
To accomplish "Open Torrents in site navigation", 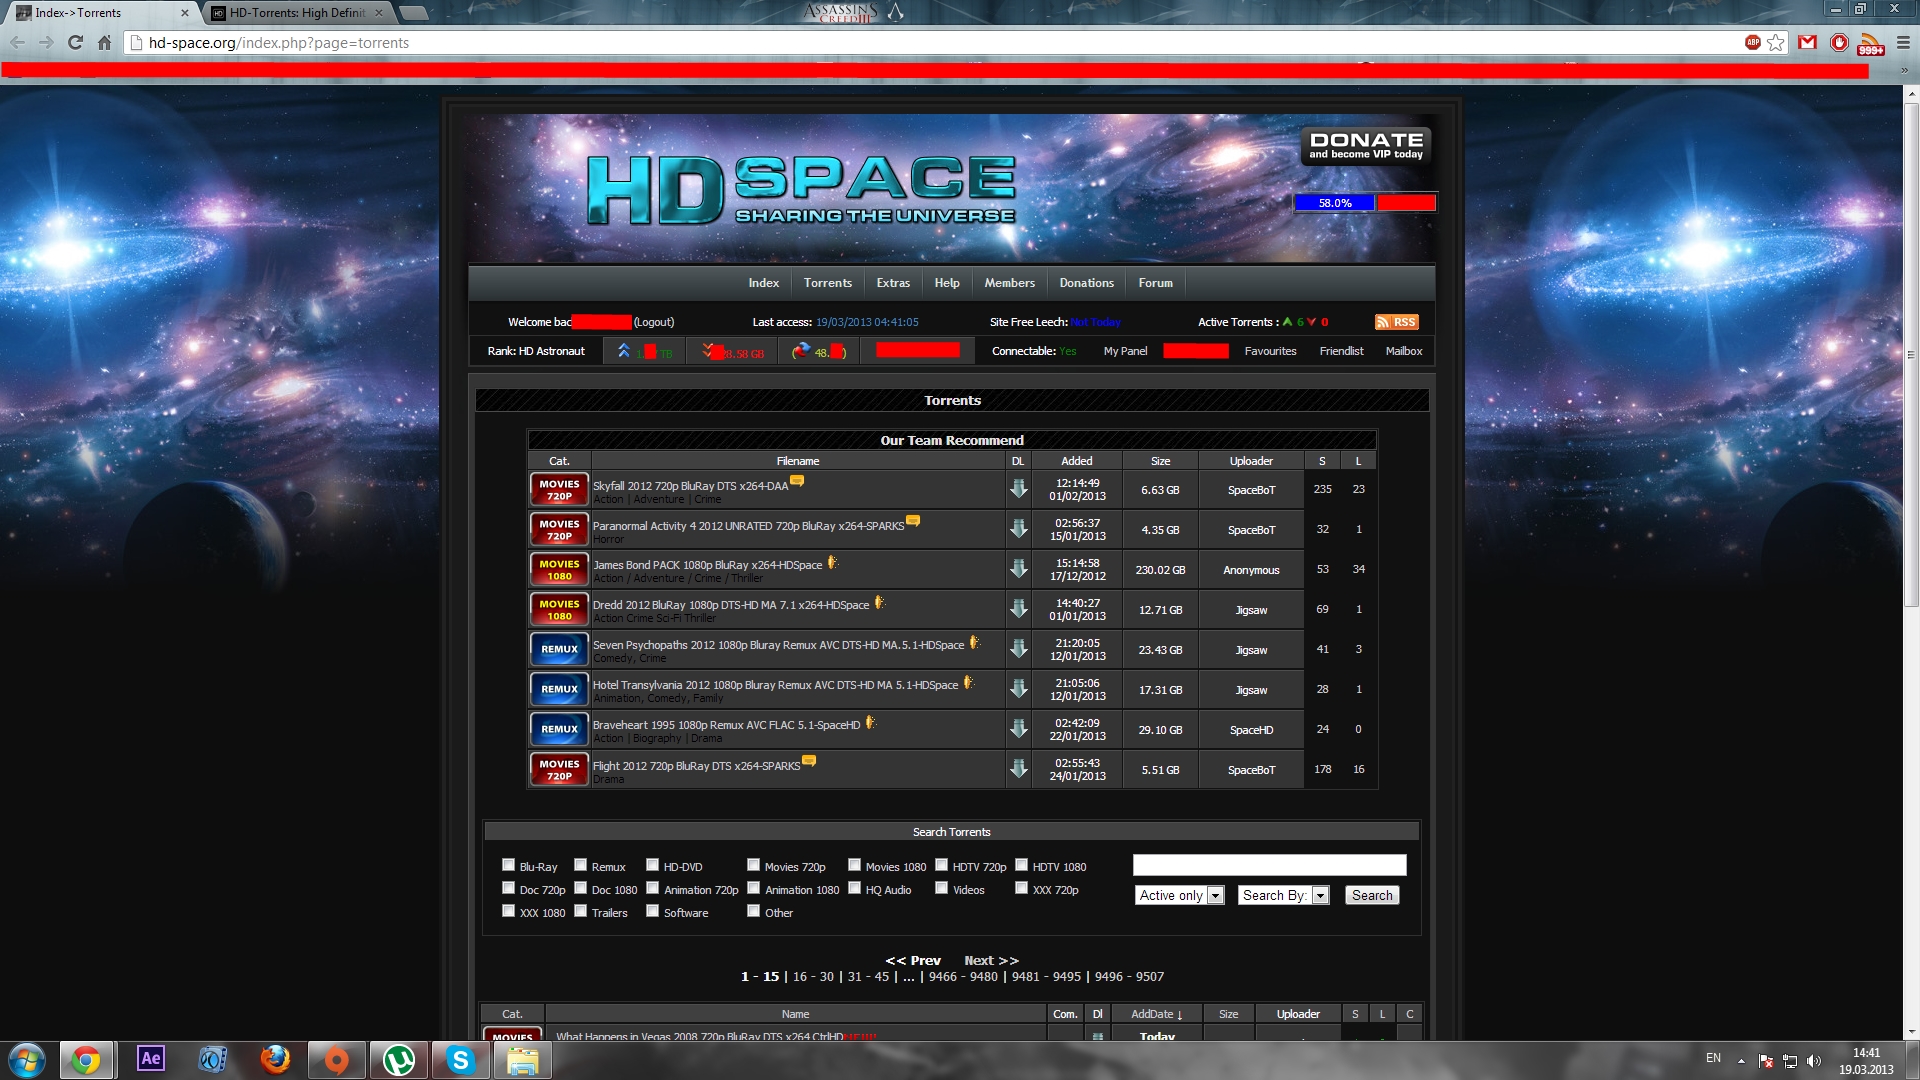I will (x=827, y=283).
